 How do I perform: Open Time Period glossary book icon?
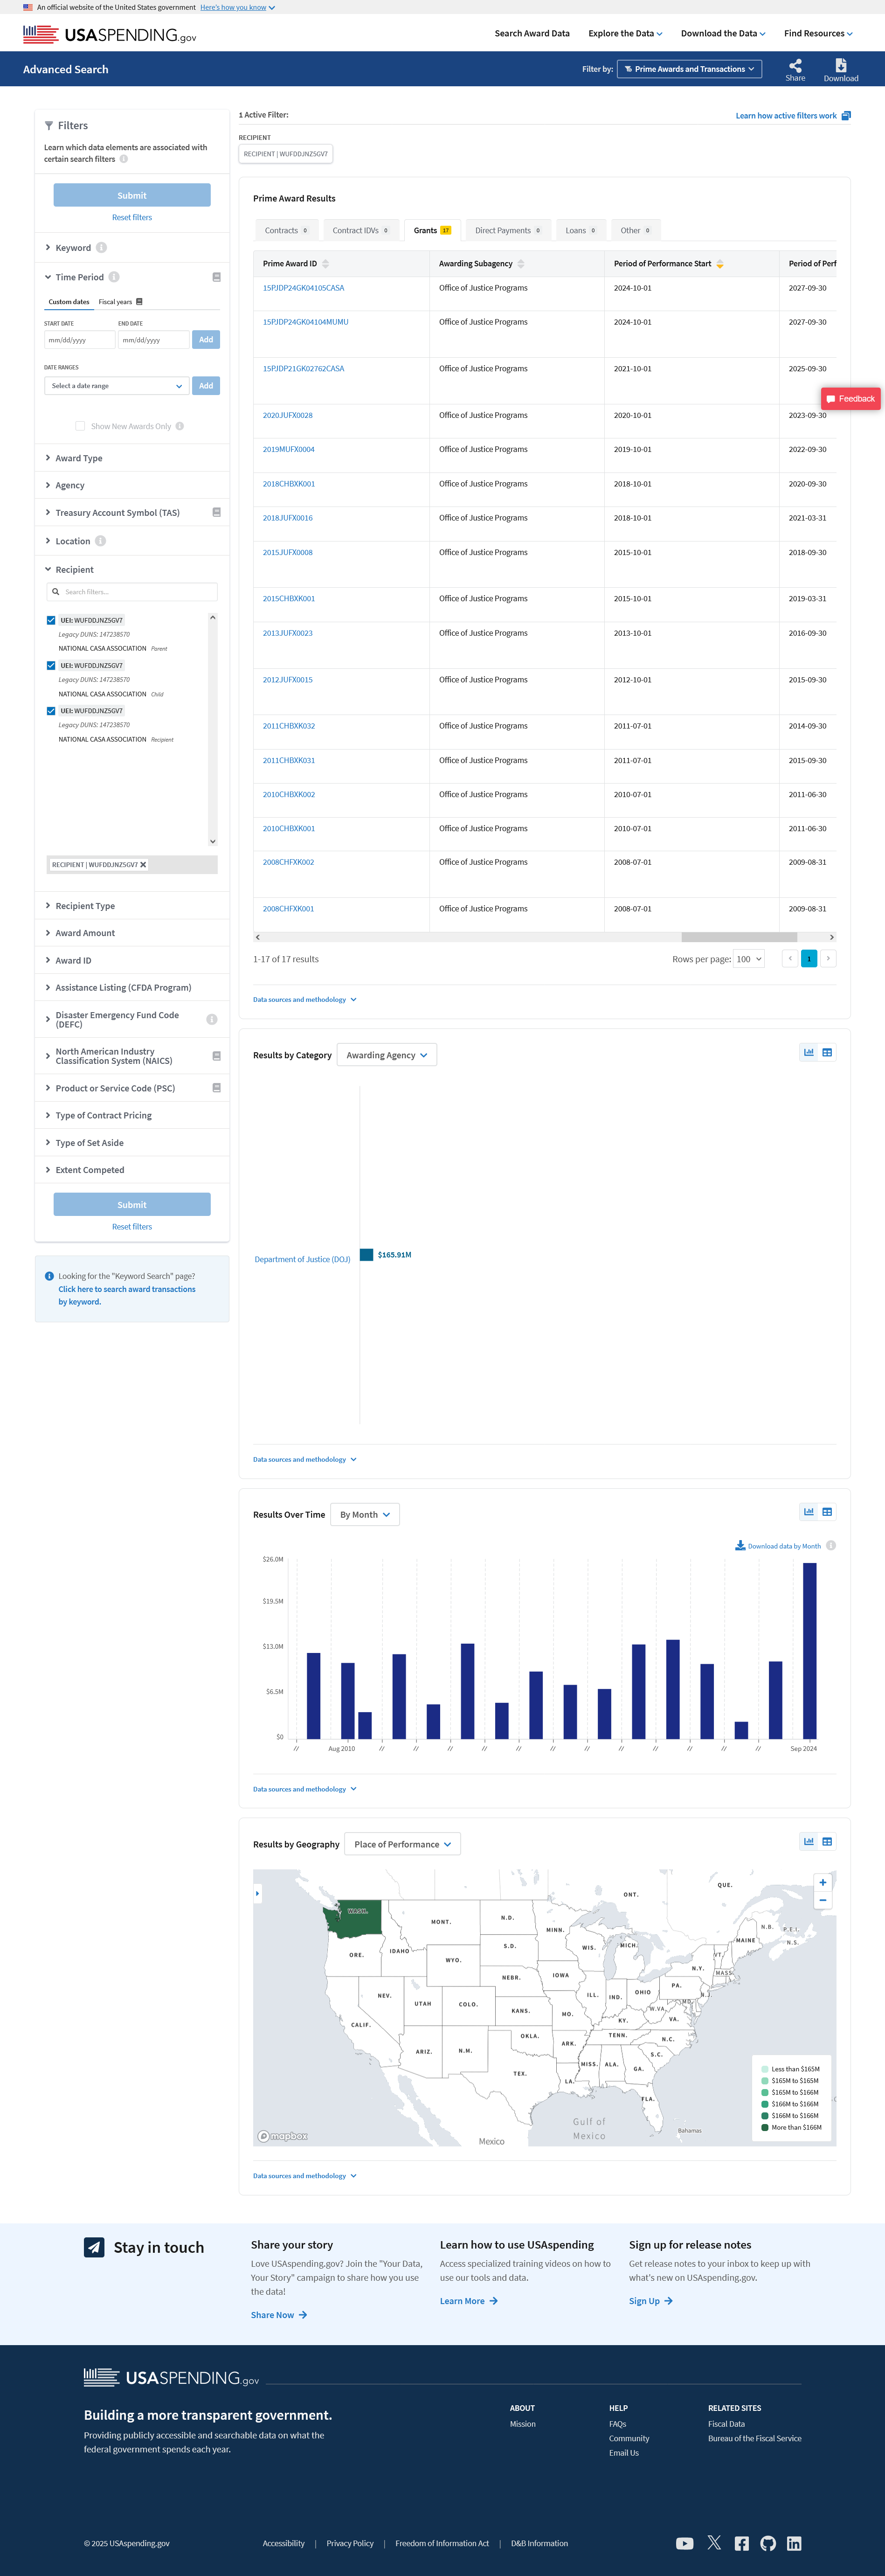[216, 277]
